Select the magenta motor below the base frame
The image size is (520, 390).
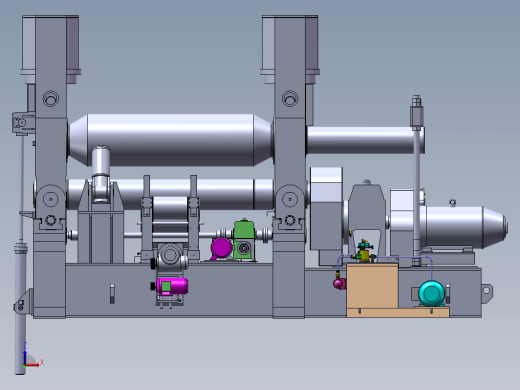point(172,286)
